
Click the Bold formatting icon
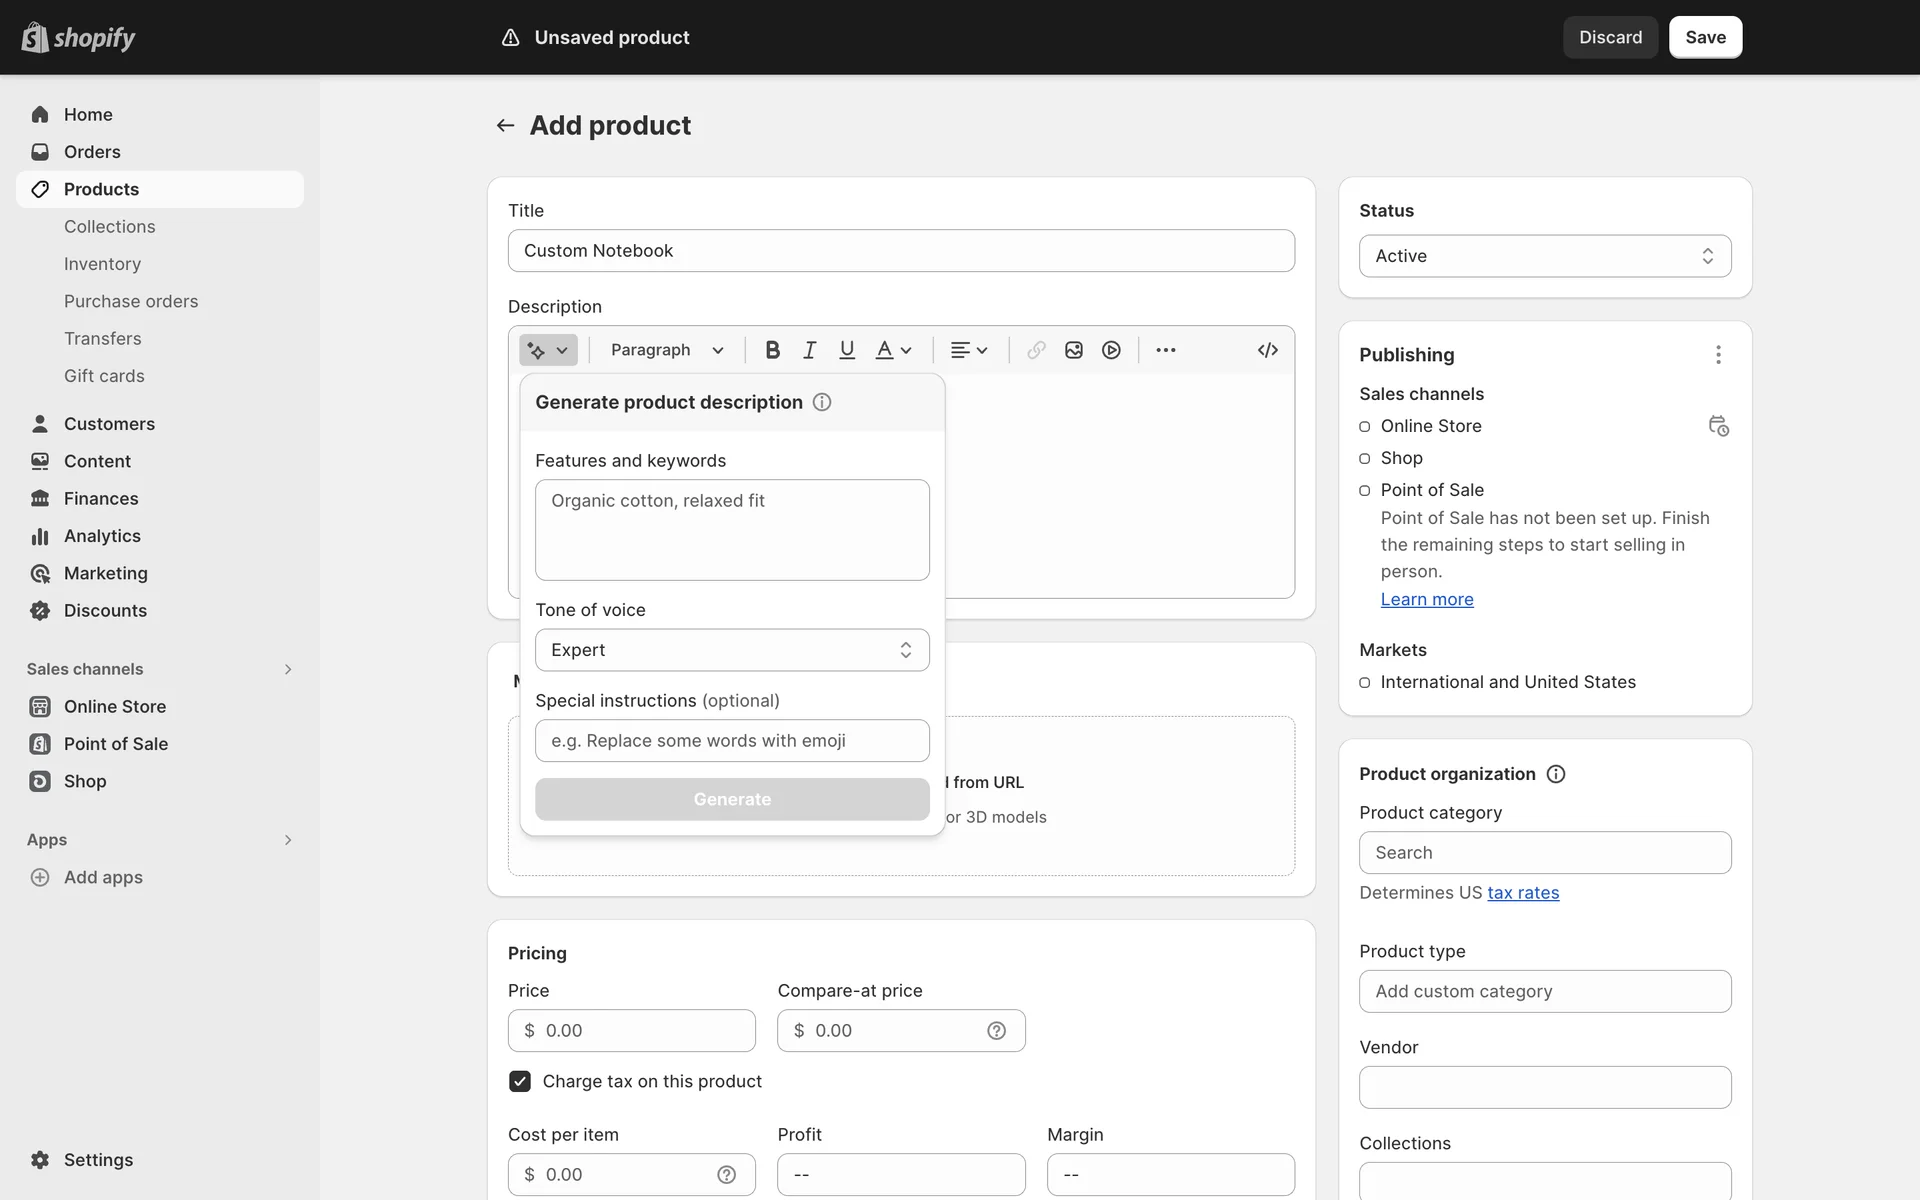click(x=772, y=350)
